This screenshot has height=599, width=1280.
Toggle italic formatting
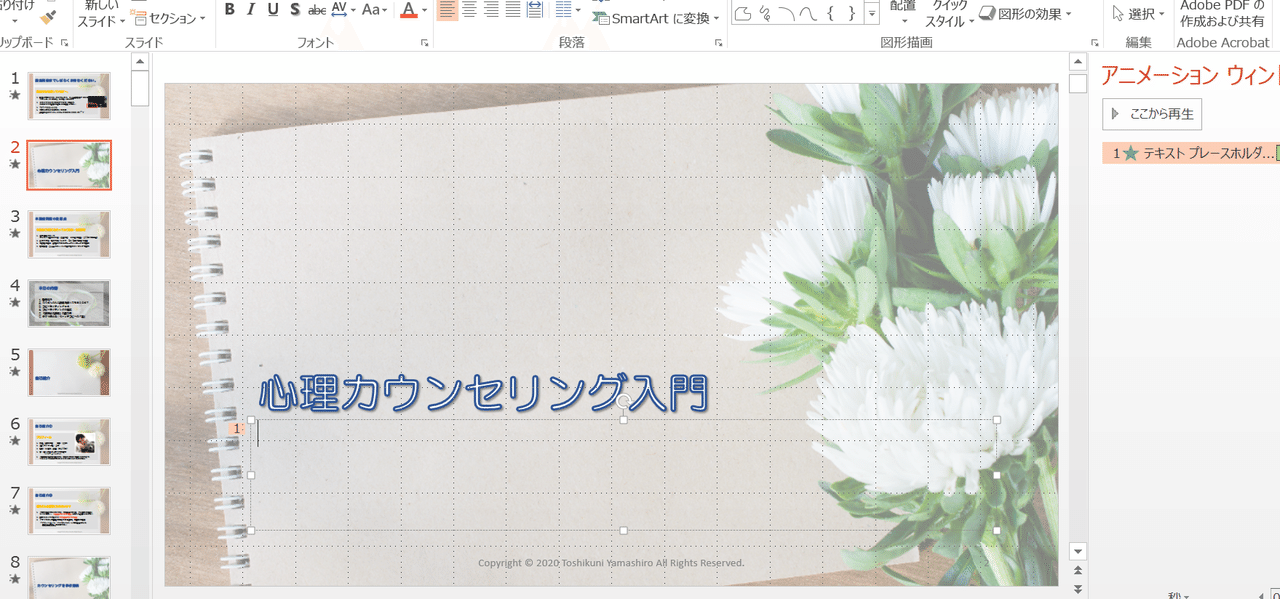(250, 10)
